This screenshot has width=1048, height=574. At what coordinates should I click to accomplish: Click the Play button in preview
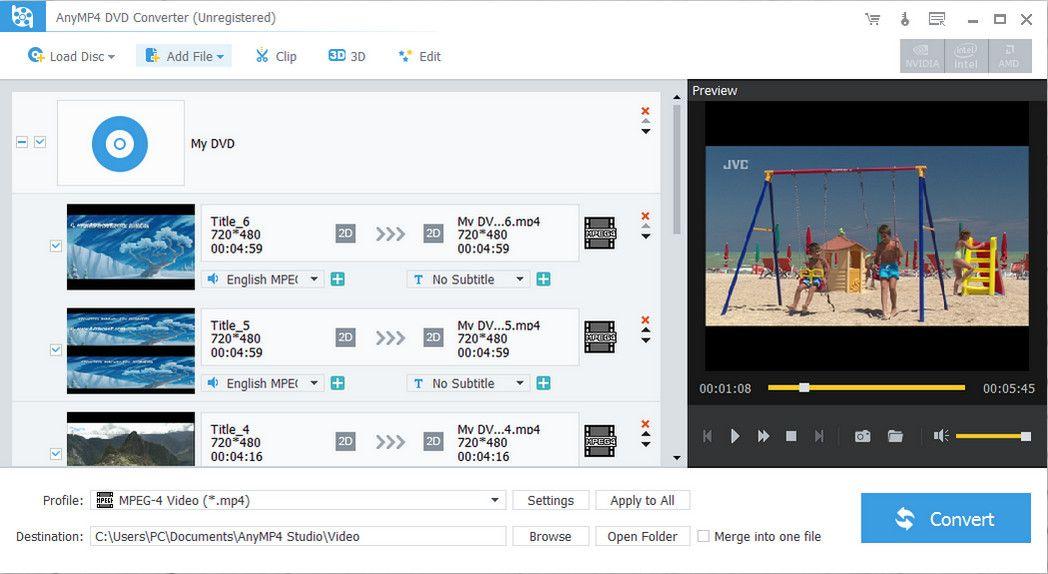pos(735,436)
